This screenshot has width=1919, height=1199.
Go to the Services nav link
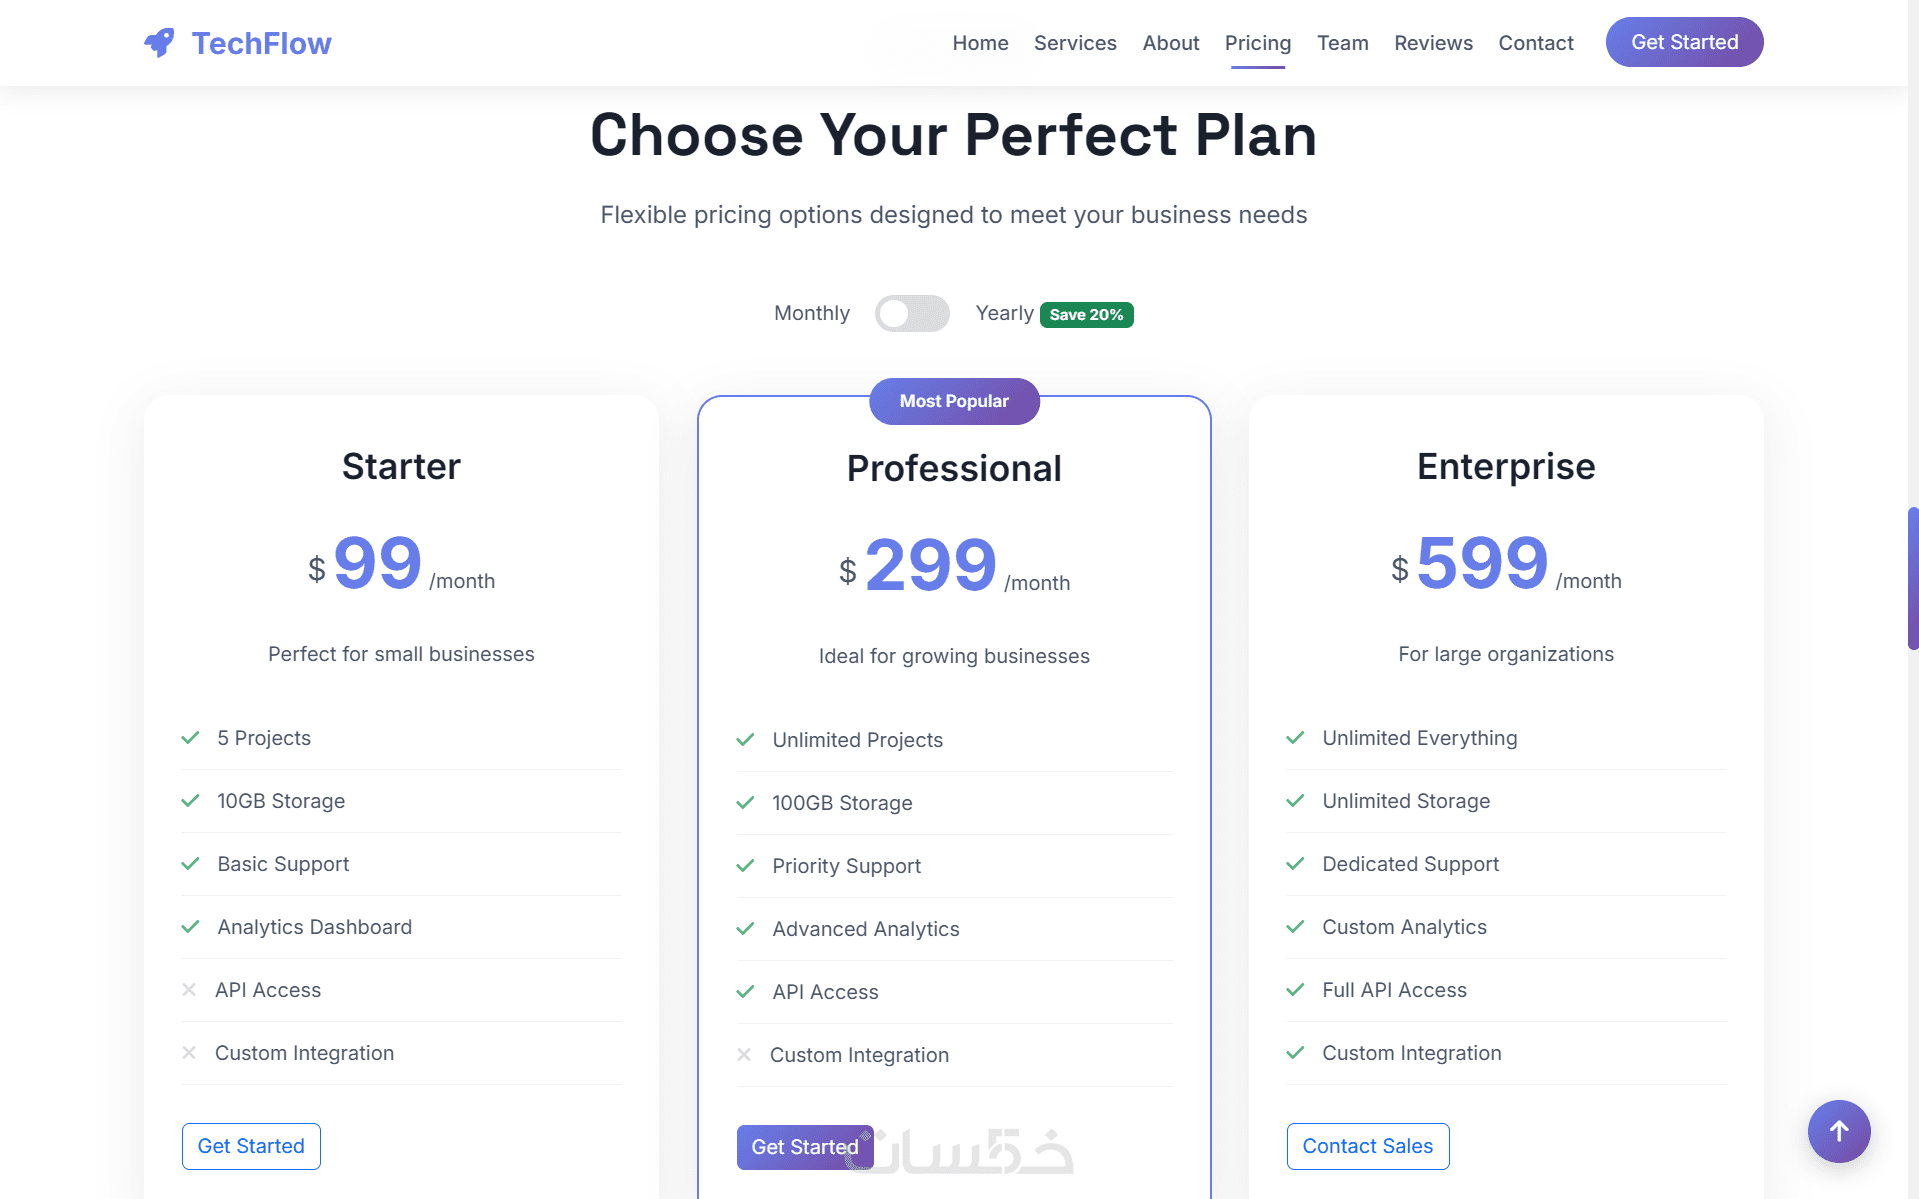[1075, 43]
